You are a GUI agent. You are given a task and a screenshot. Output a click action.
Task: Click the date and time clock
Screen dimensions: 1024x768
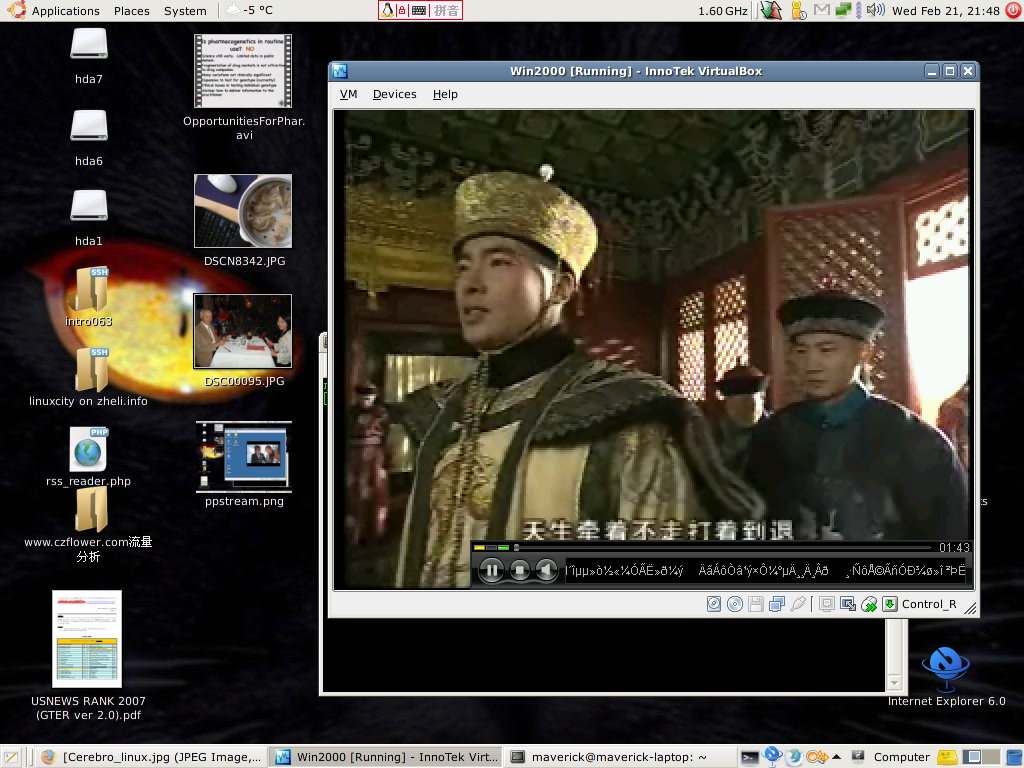(x=946, y=10)
